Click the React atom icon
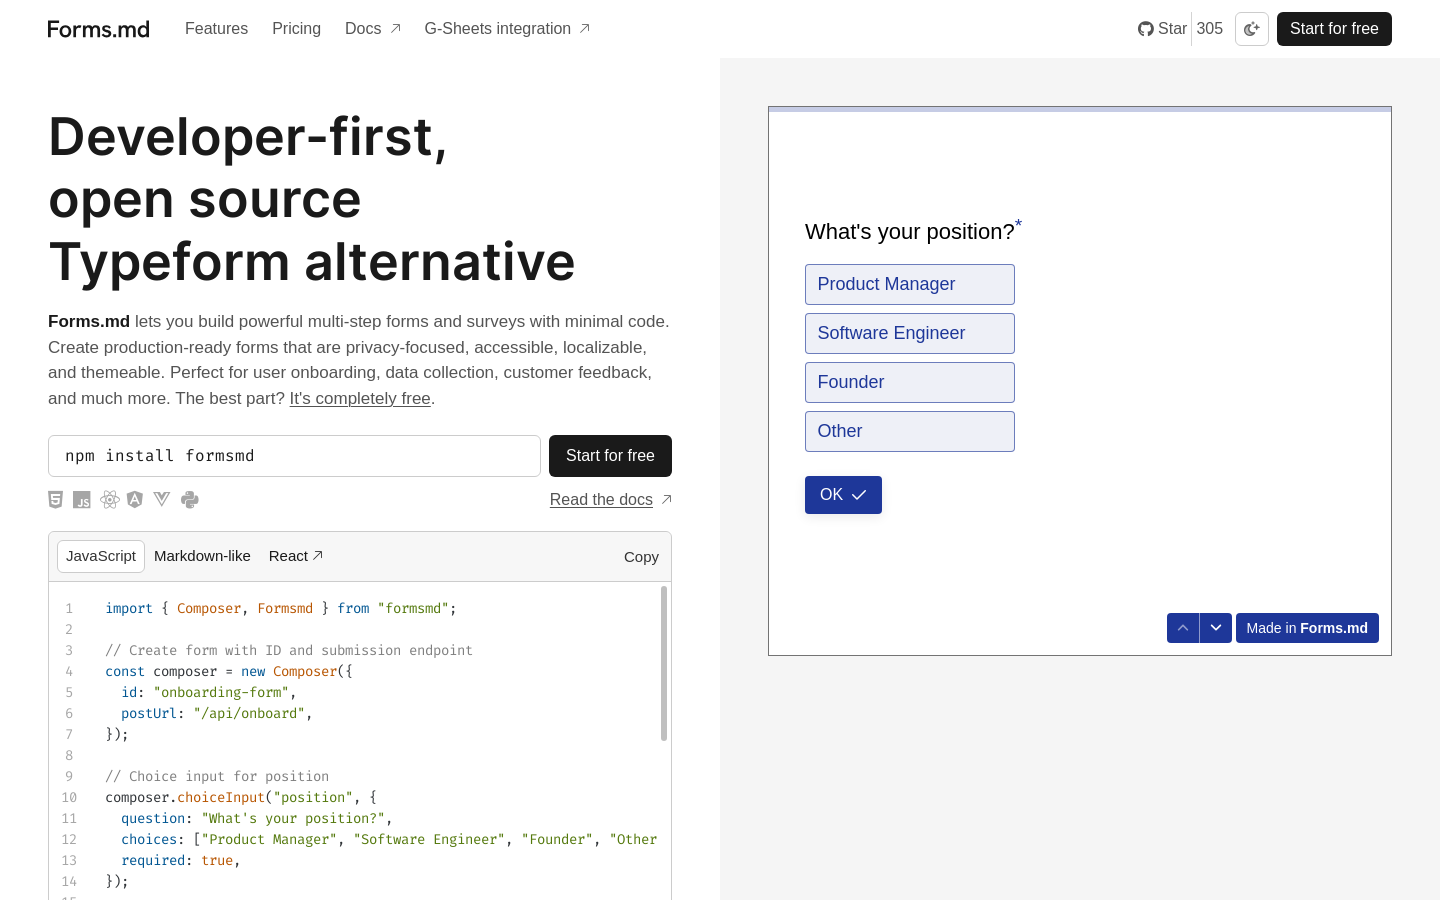The height and width of the screenshot is (900, 1440). tap(110, 500)
